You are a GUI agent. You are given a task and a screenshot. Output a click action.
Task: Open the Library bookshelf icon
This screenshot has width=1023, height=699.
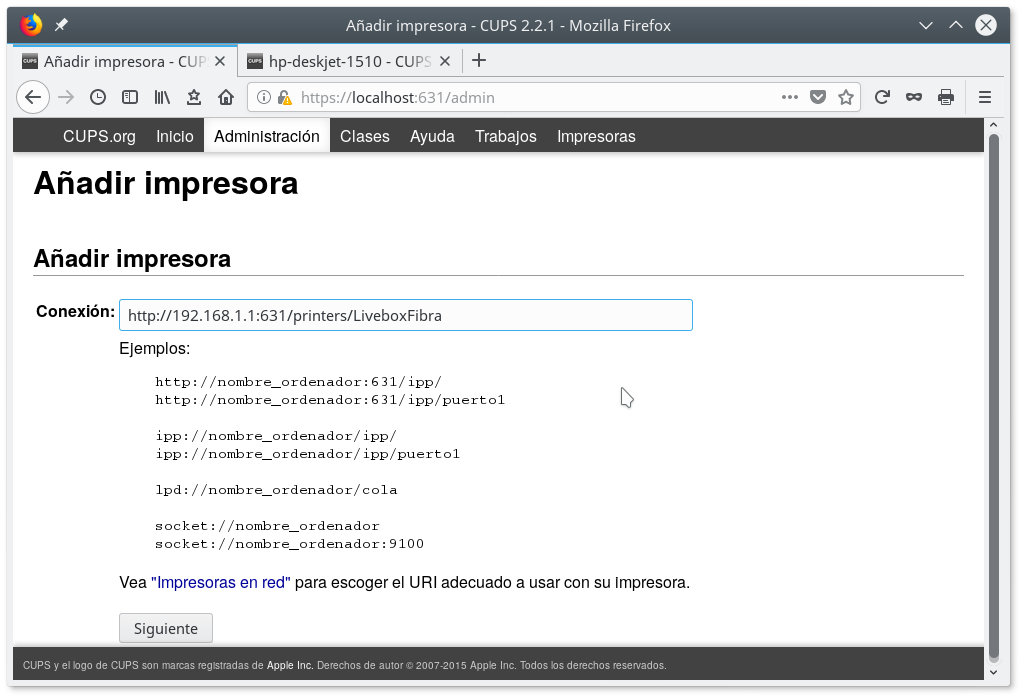pos(161,97)
